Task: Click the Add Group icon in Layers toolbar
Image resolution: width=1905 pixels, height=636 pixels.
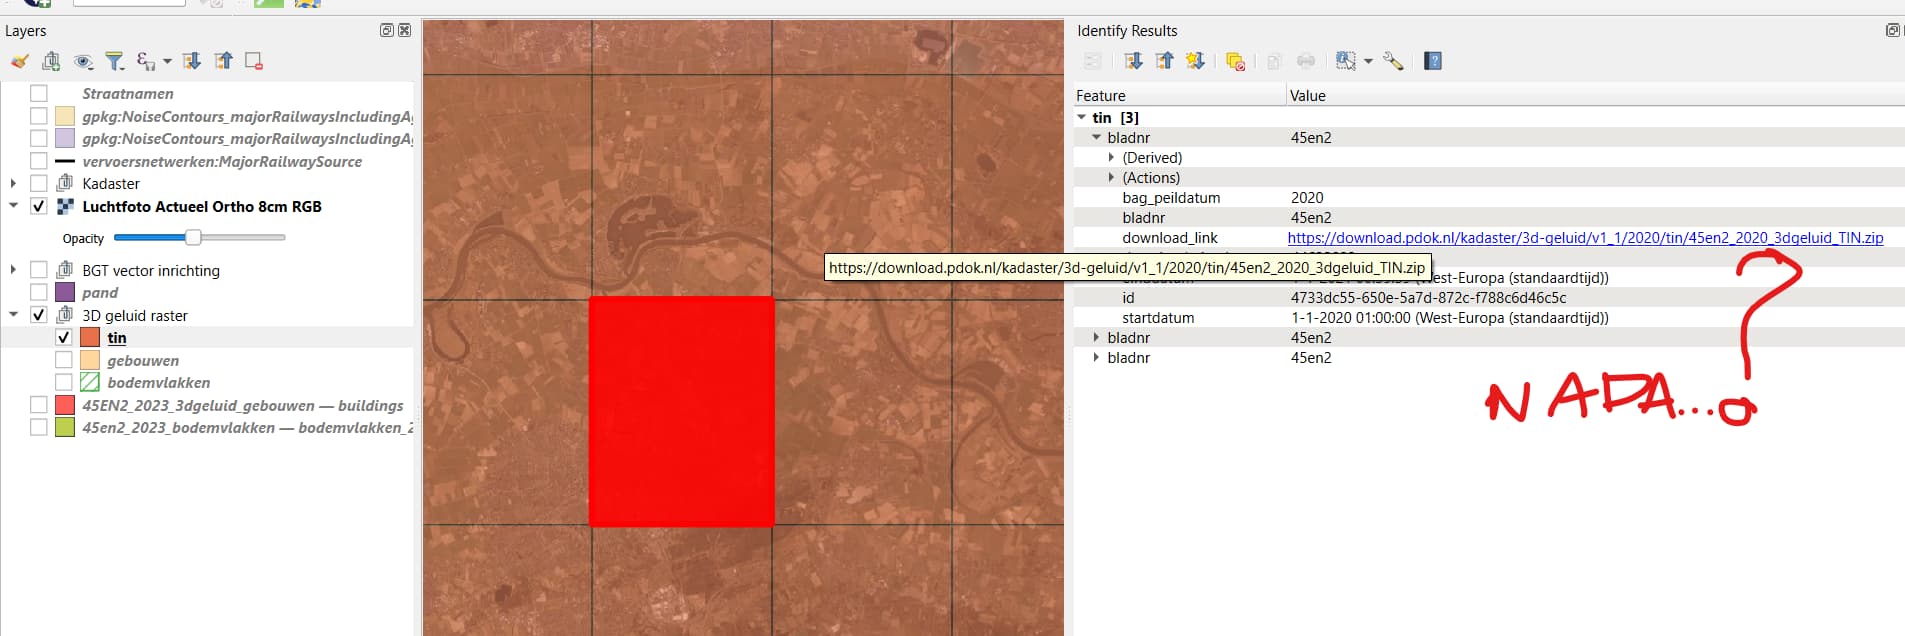Action: [x=51, y=61]
